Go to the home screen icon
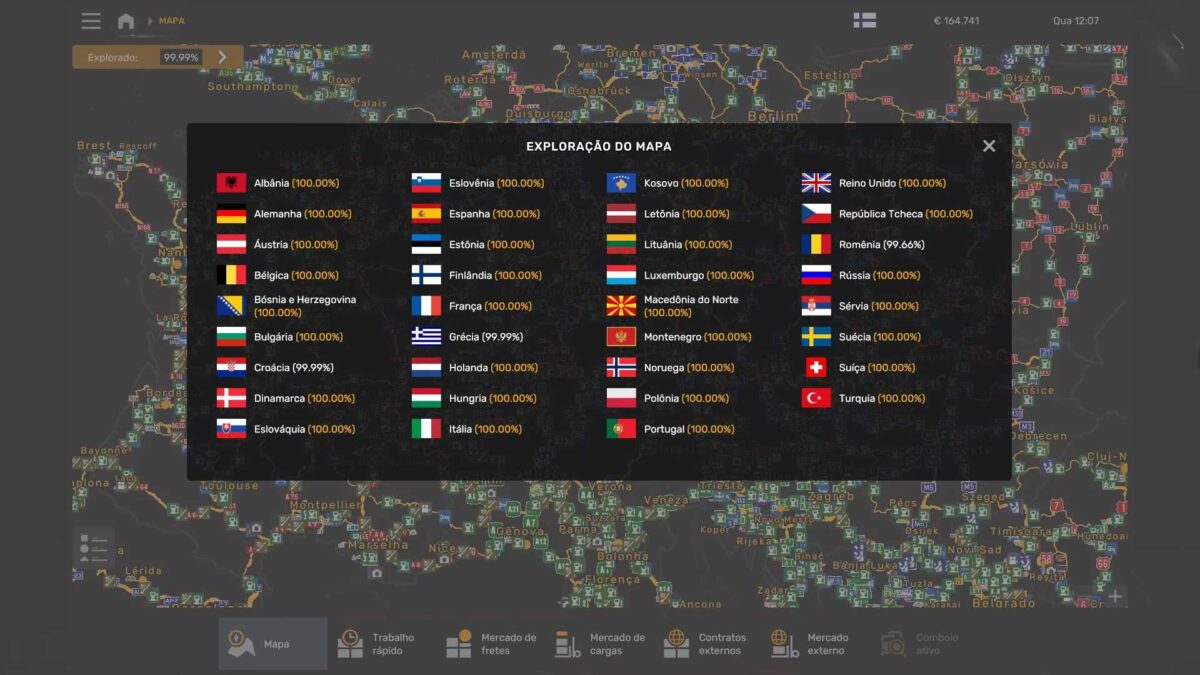The image size is (1200, 675). pyautogui.click(x=126, y=21)
